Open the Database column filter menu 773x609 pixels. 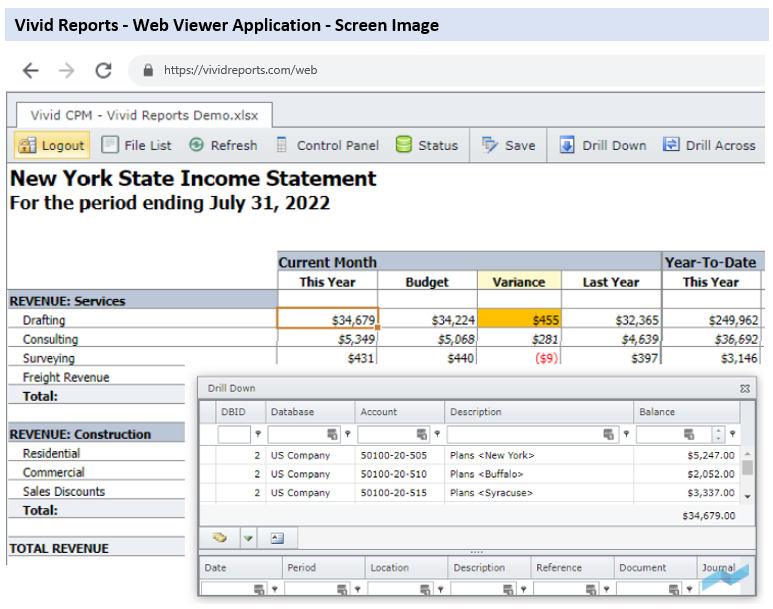click(x=348, y=434)
